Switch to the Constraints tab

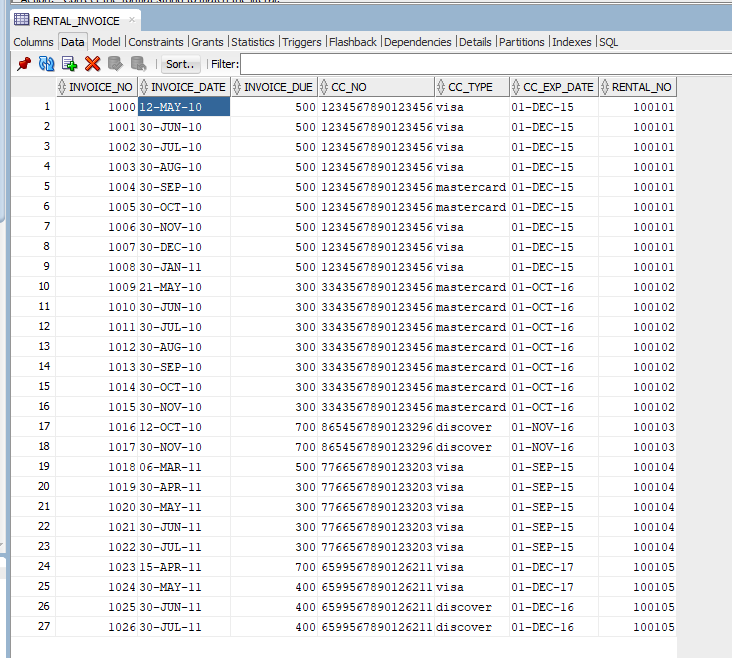click(156, 42)
